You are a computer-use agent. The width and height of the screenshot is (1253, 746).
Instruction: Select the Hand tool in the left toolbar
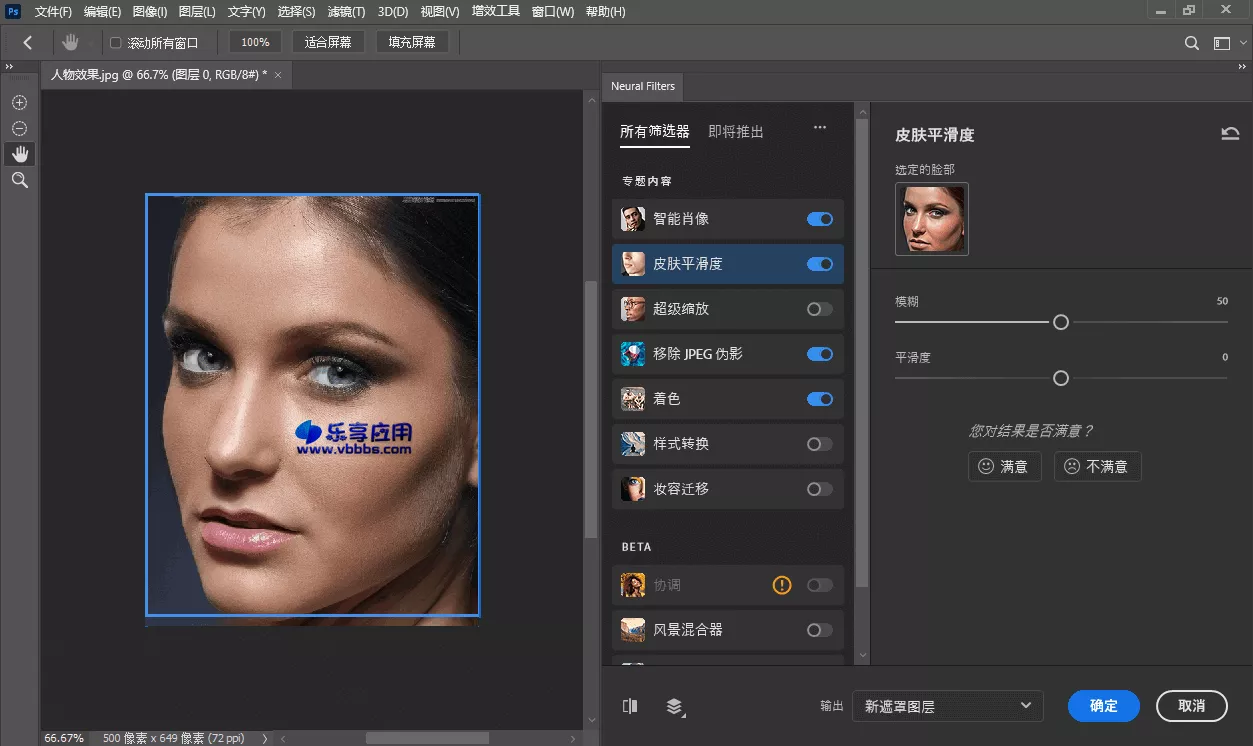(x=19, y=153)
